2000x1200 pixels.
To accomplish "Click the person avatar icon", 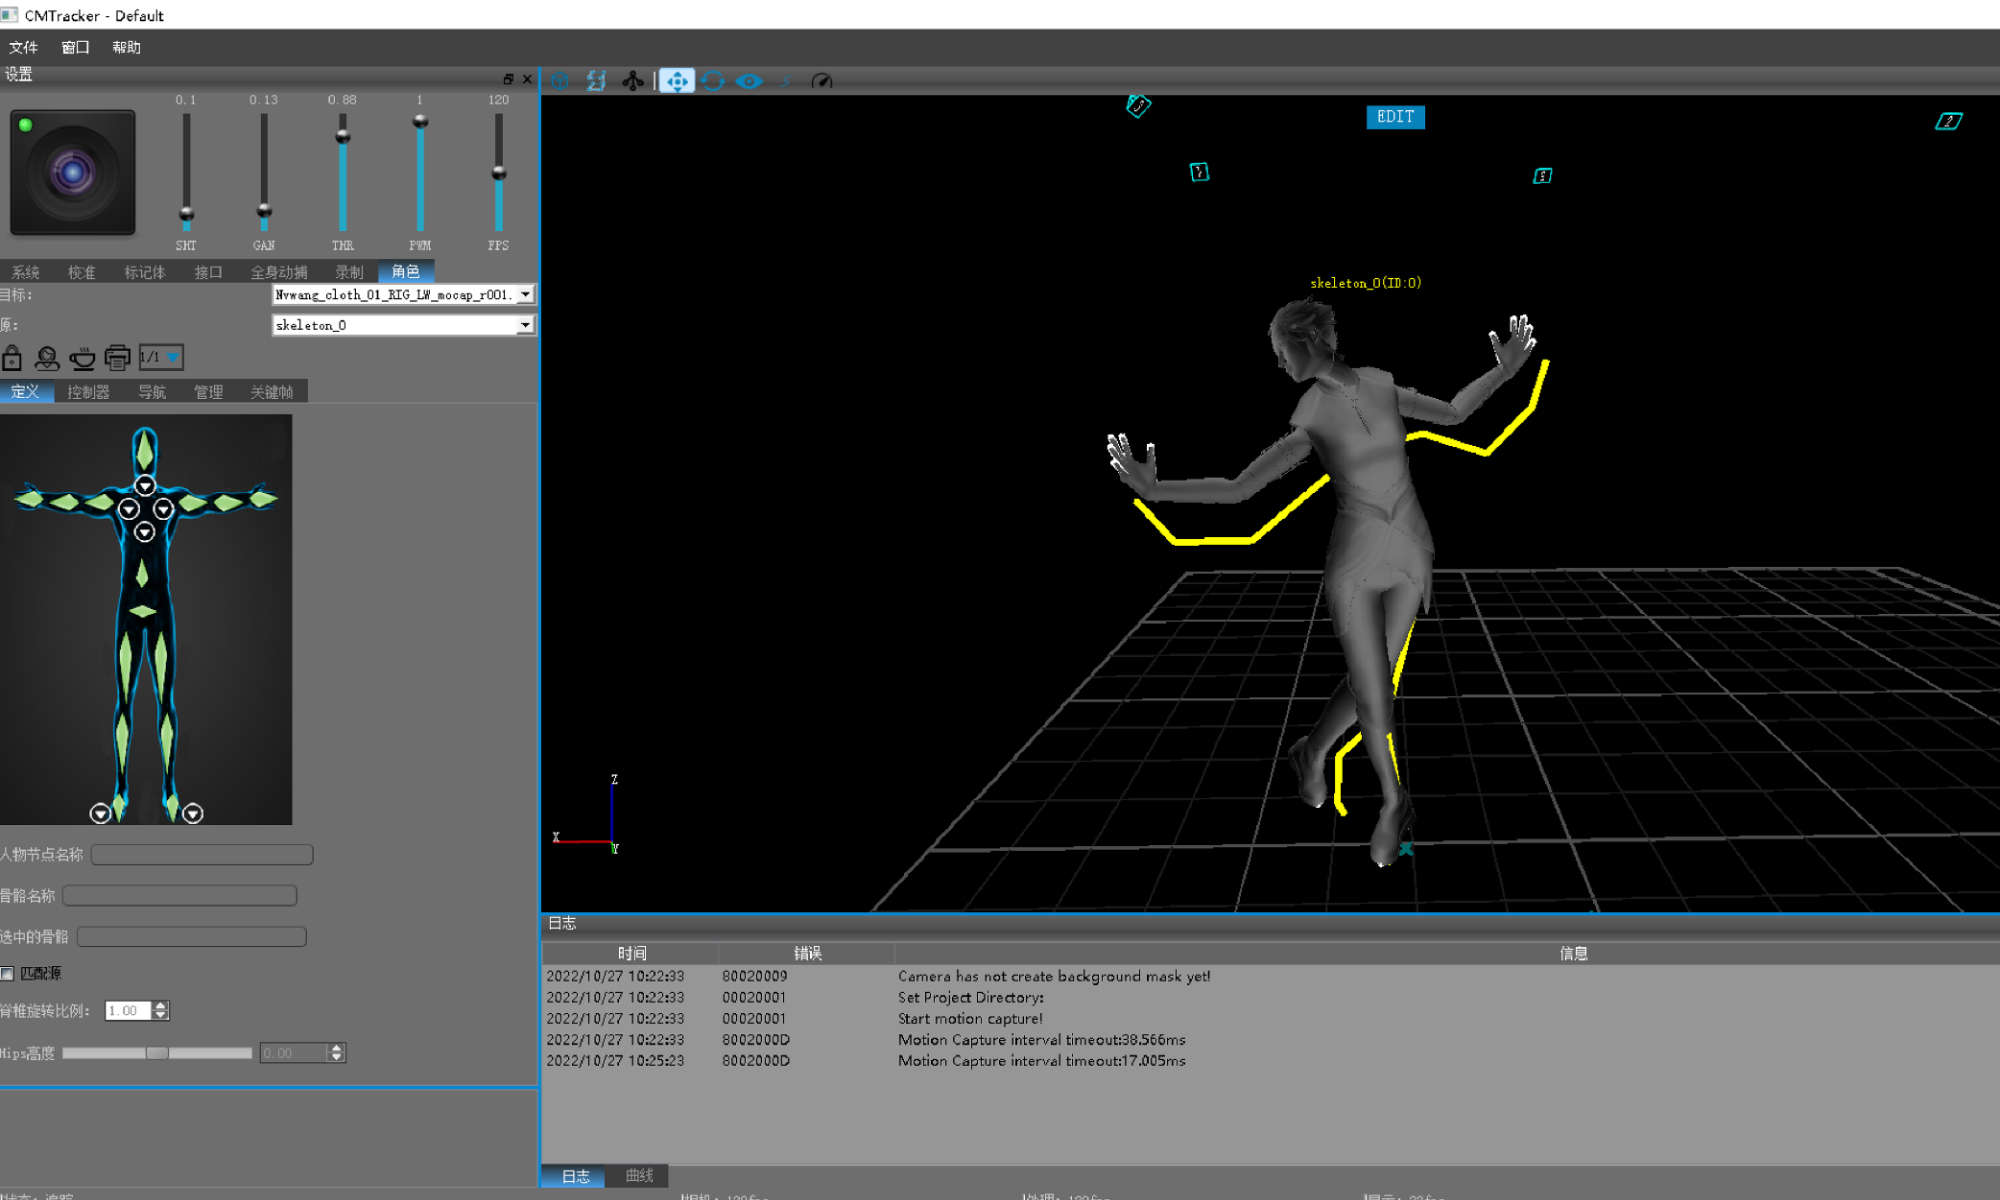I will 47,357.
